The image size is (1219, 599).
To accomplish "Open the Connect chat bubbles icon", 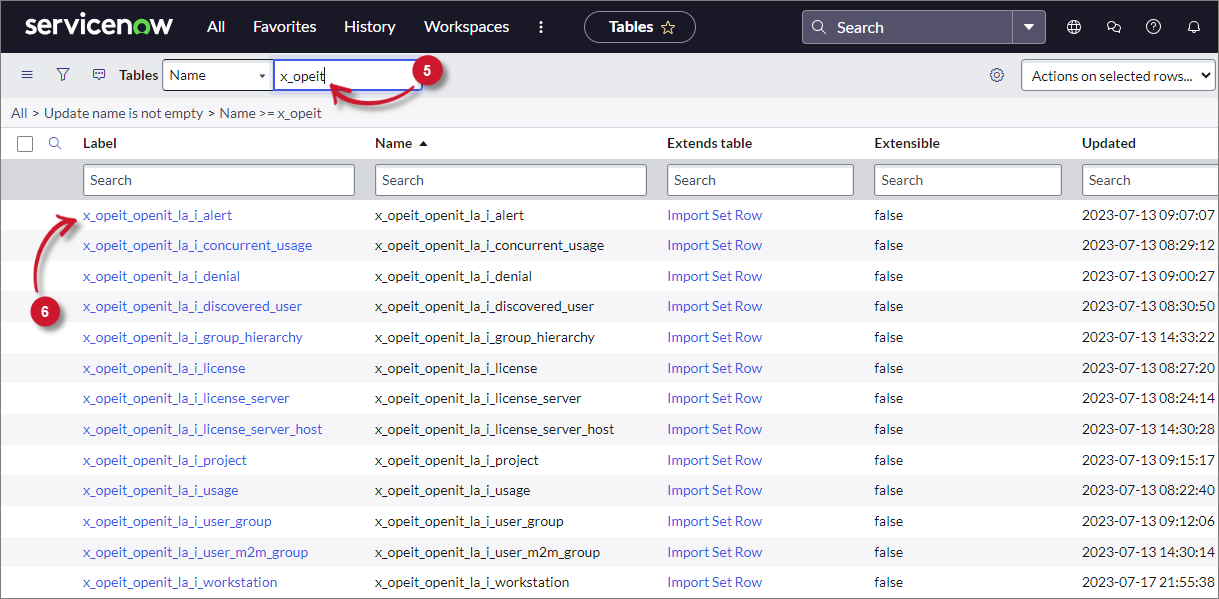I will pyautogui.click(x=1114, y=27).
